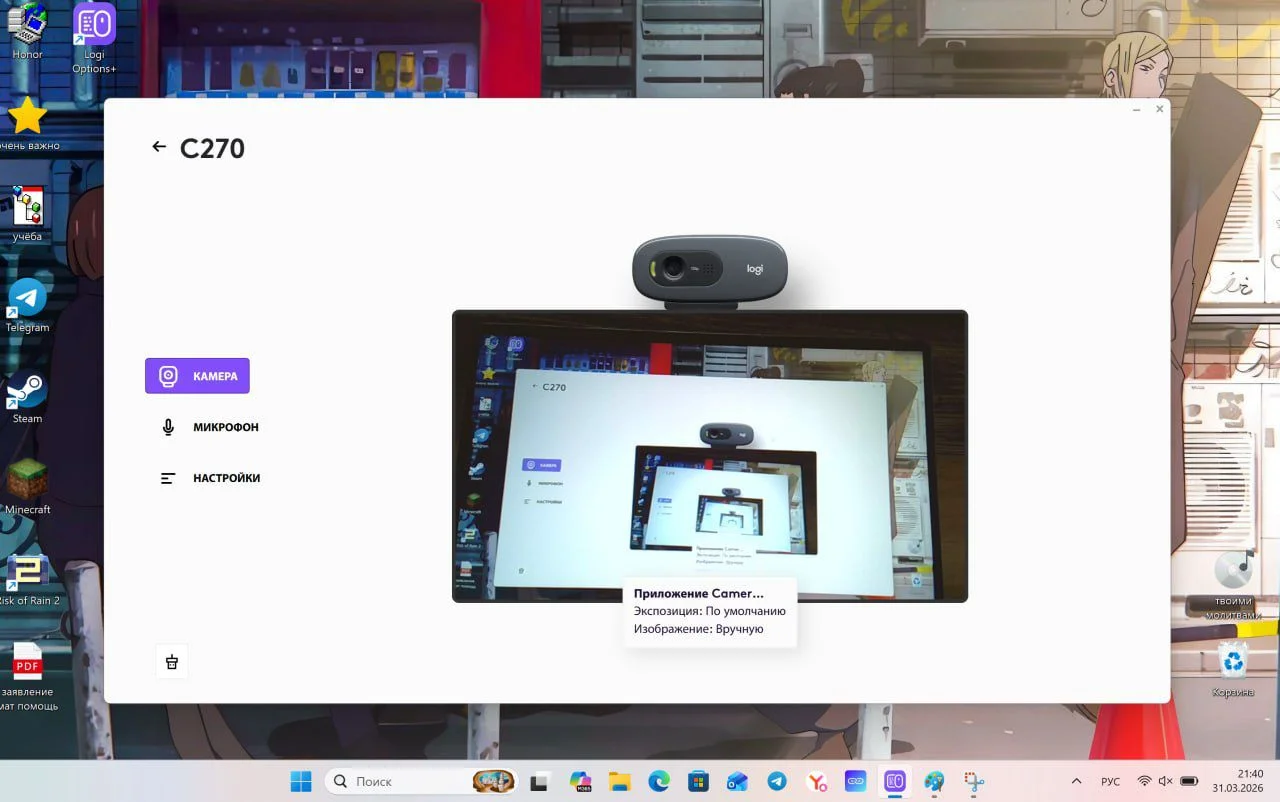1280x802 pixels.
Task: Select the Logi Options+ desktop shortcut
Action: (x=94, y=38)
